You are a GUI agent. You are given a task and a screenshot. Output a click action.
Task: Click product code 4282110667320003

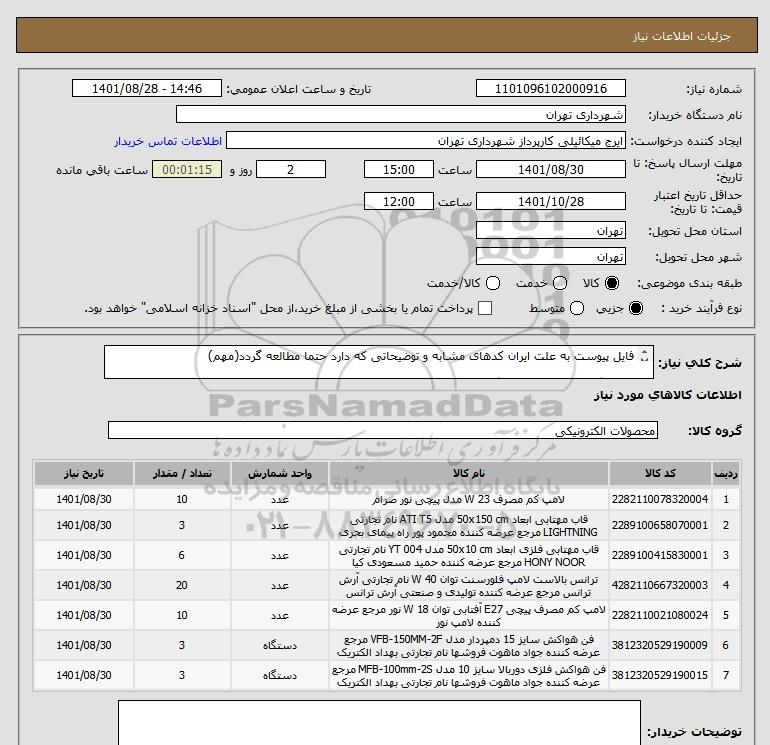click(660, 585)
